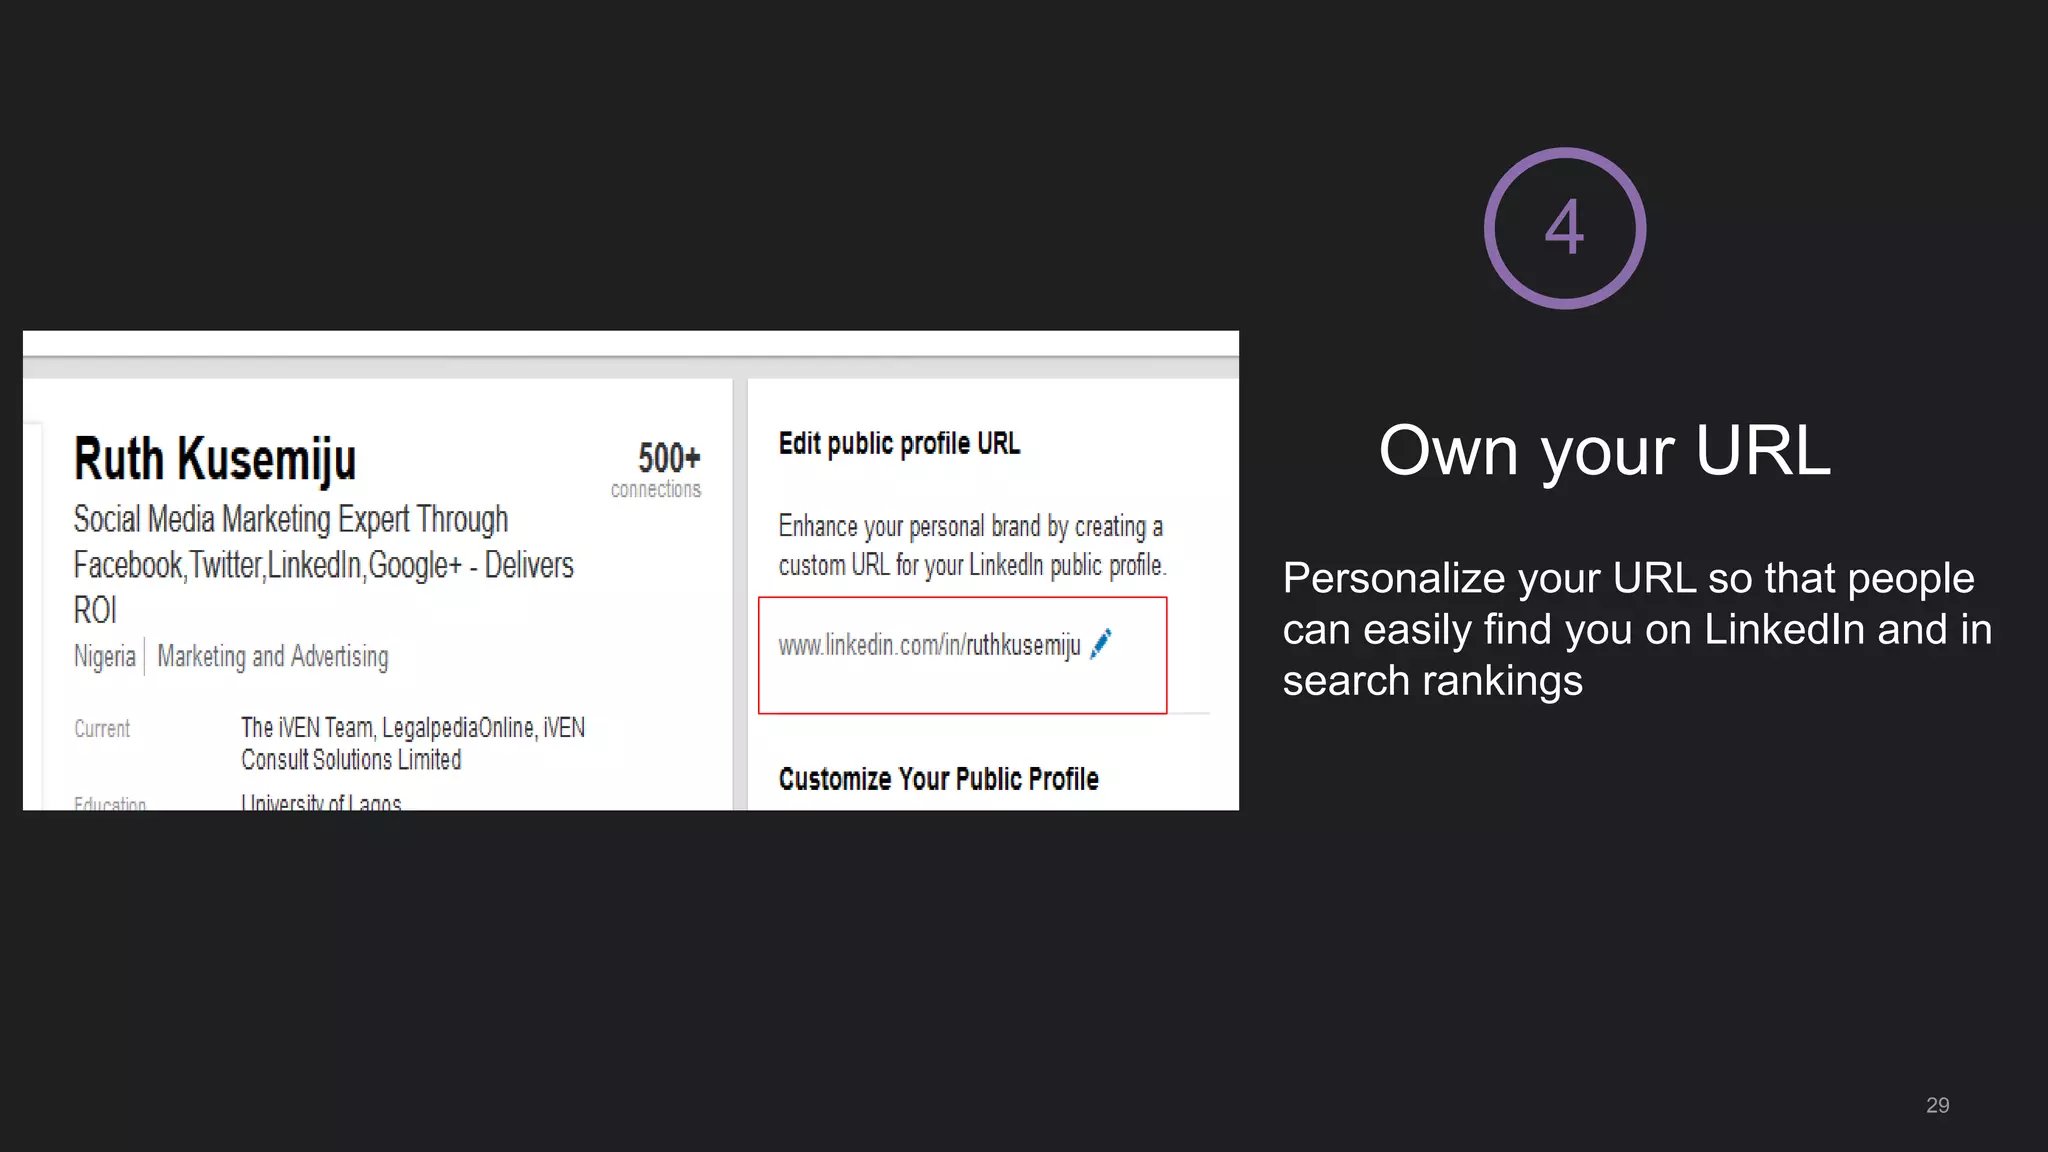Open the www.linkedin.com/in/ruthkusemiju URL

pyautogui.click(x=929, y=645)
